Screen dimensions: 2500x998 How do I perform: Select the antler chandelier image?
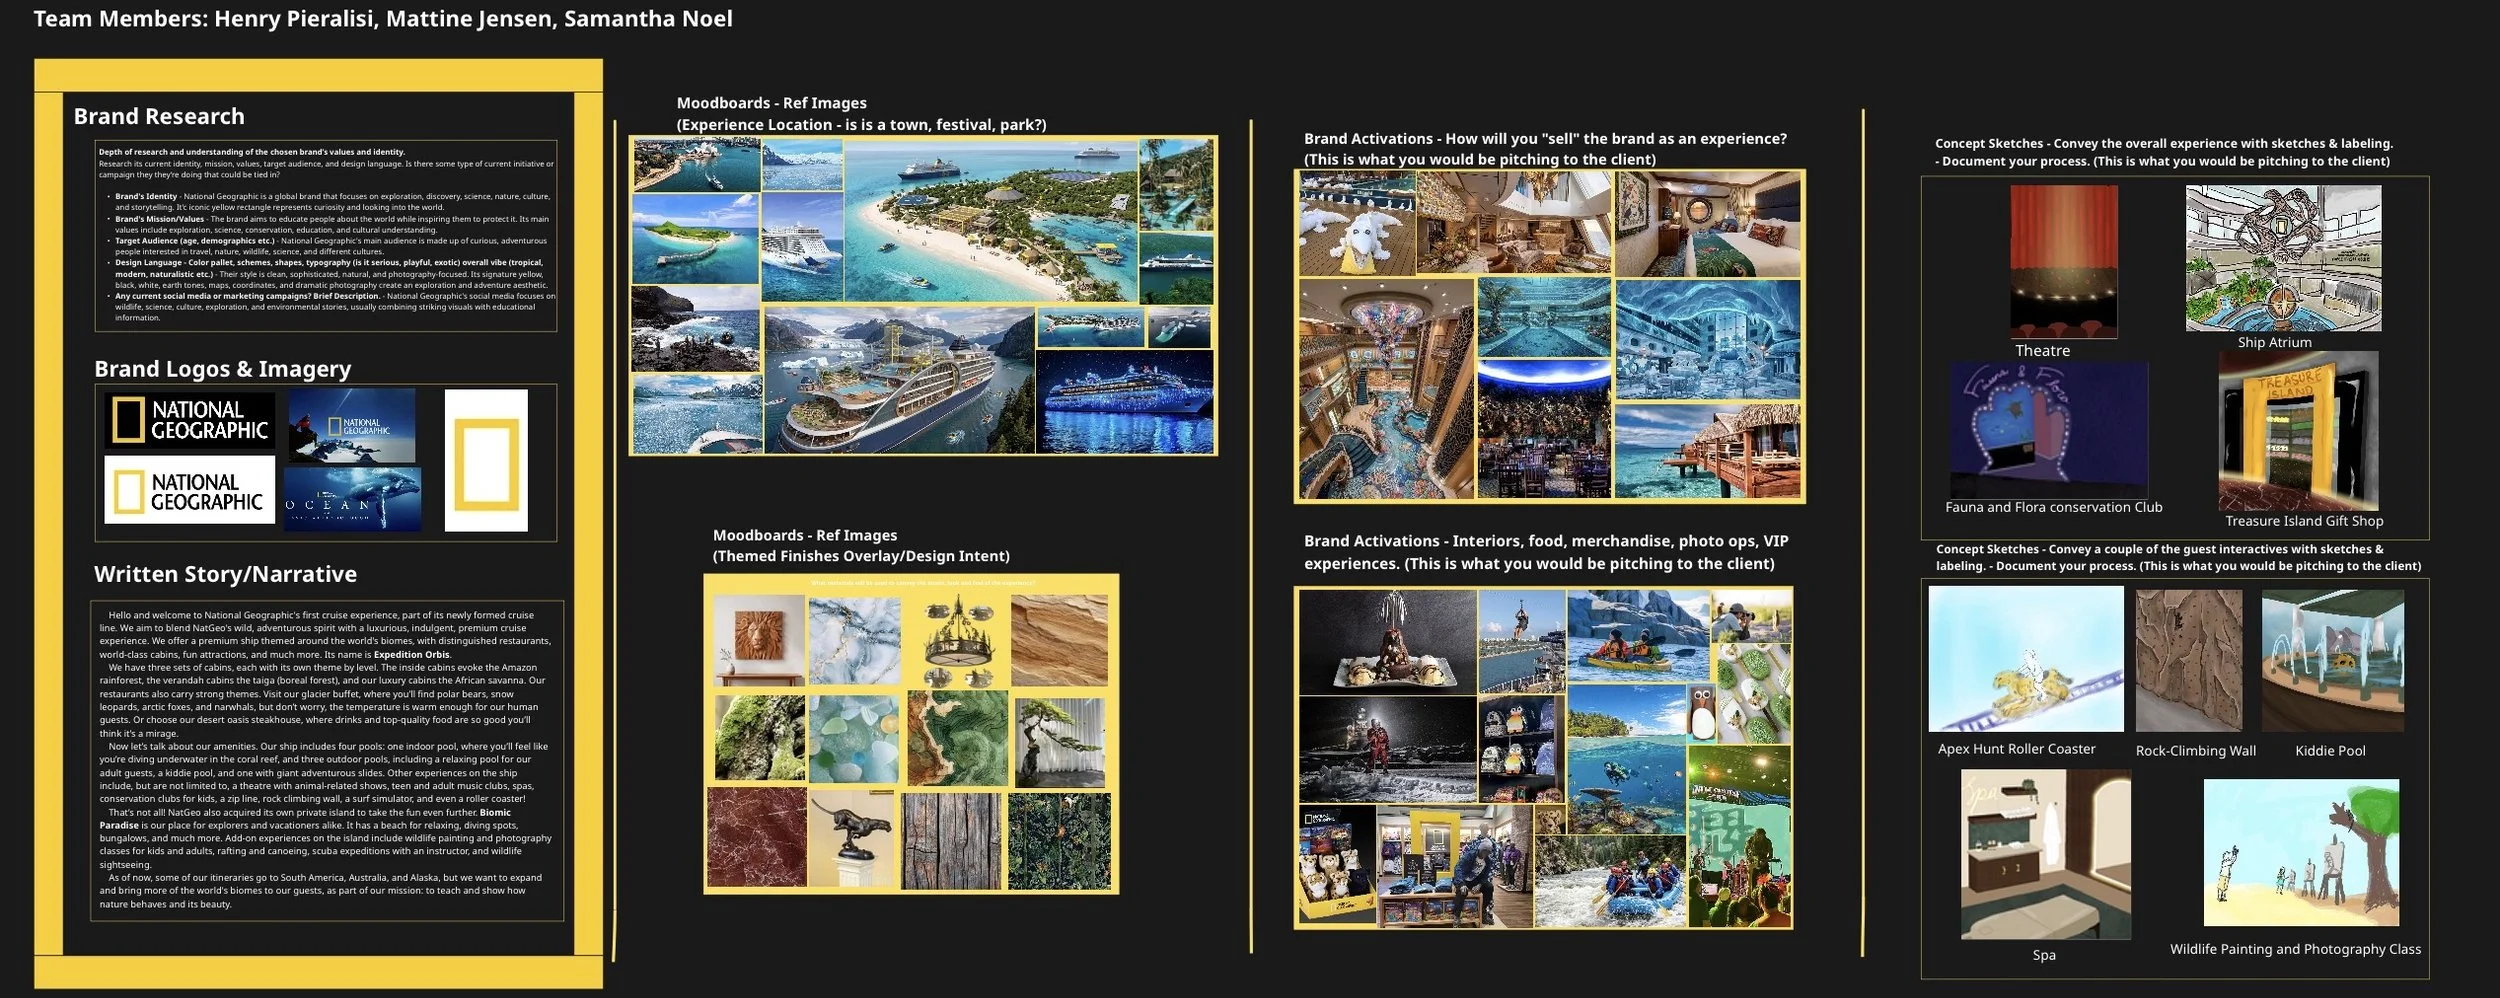[x=957, y=640]
